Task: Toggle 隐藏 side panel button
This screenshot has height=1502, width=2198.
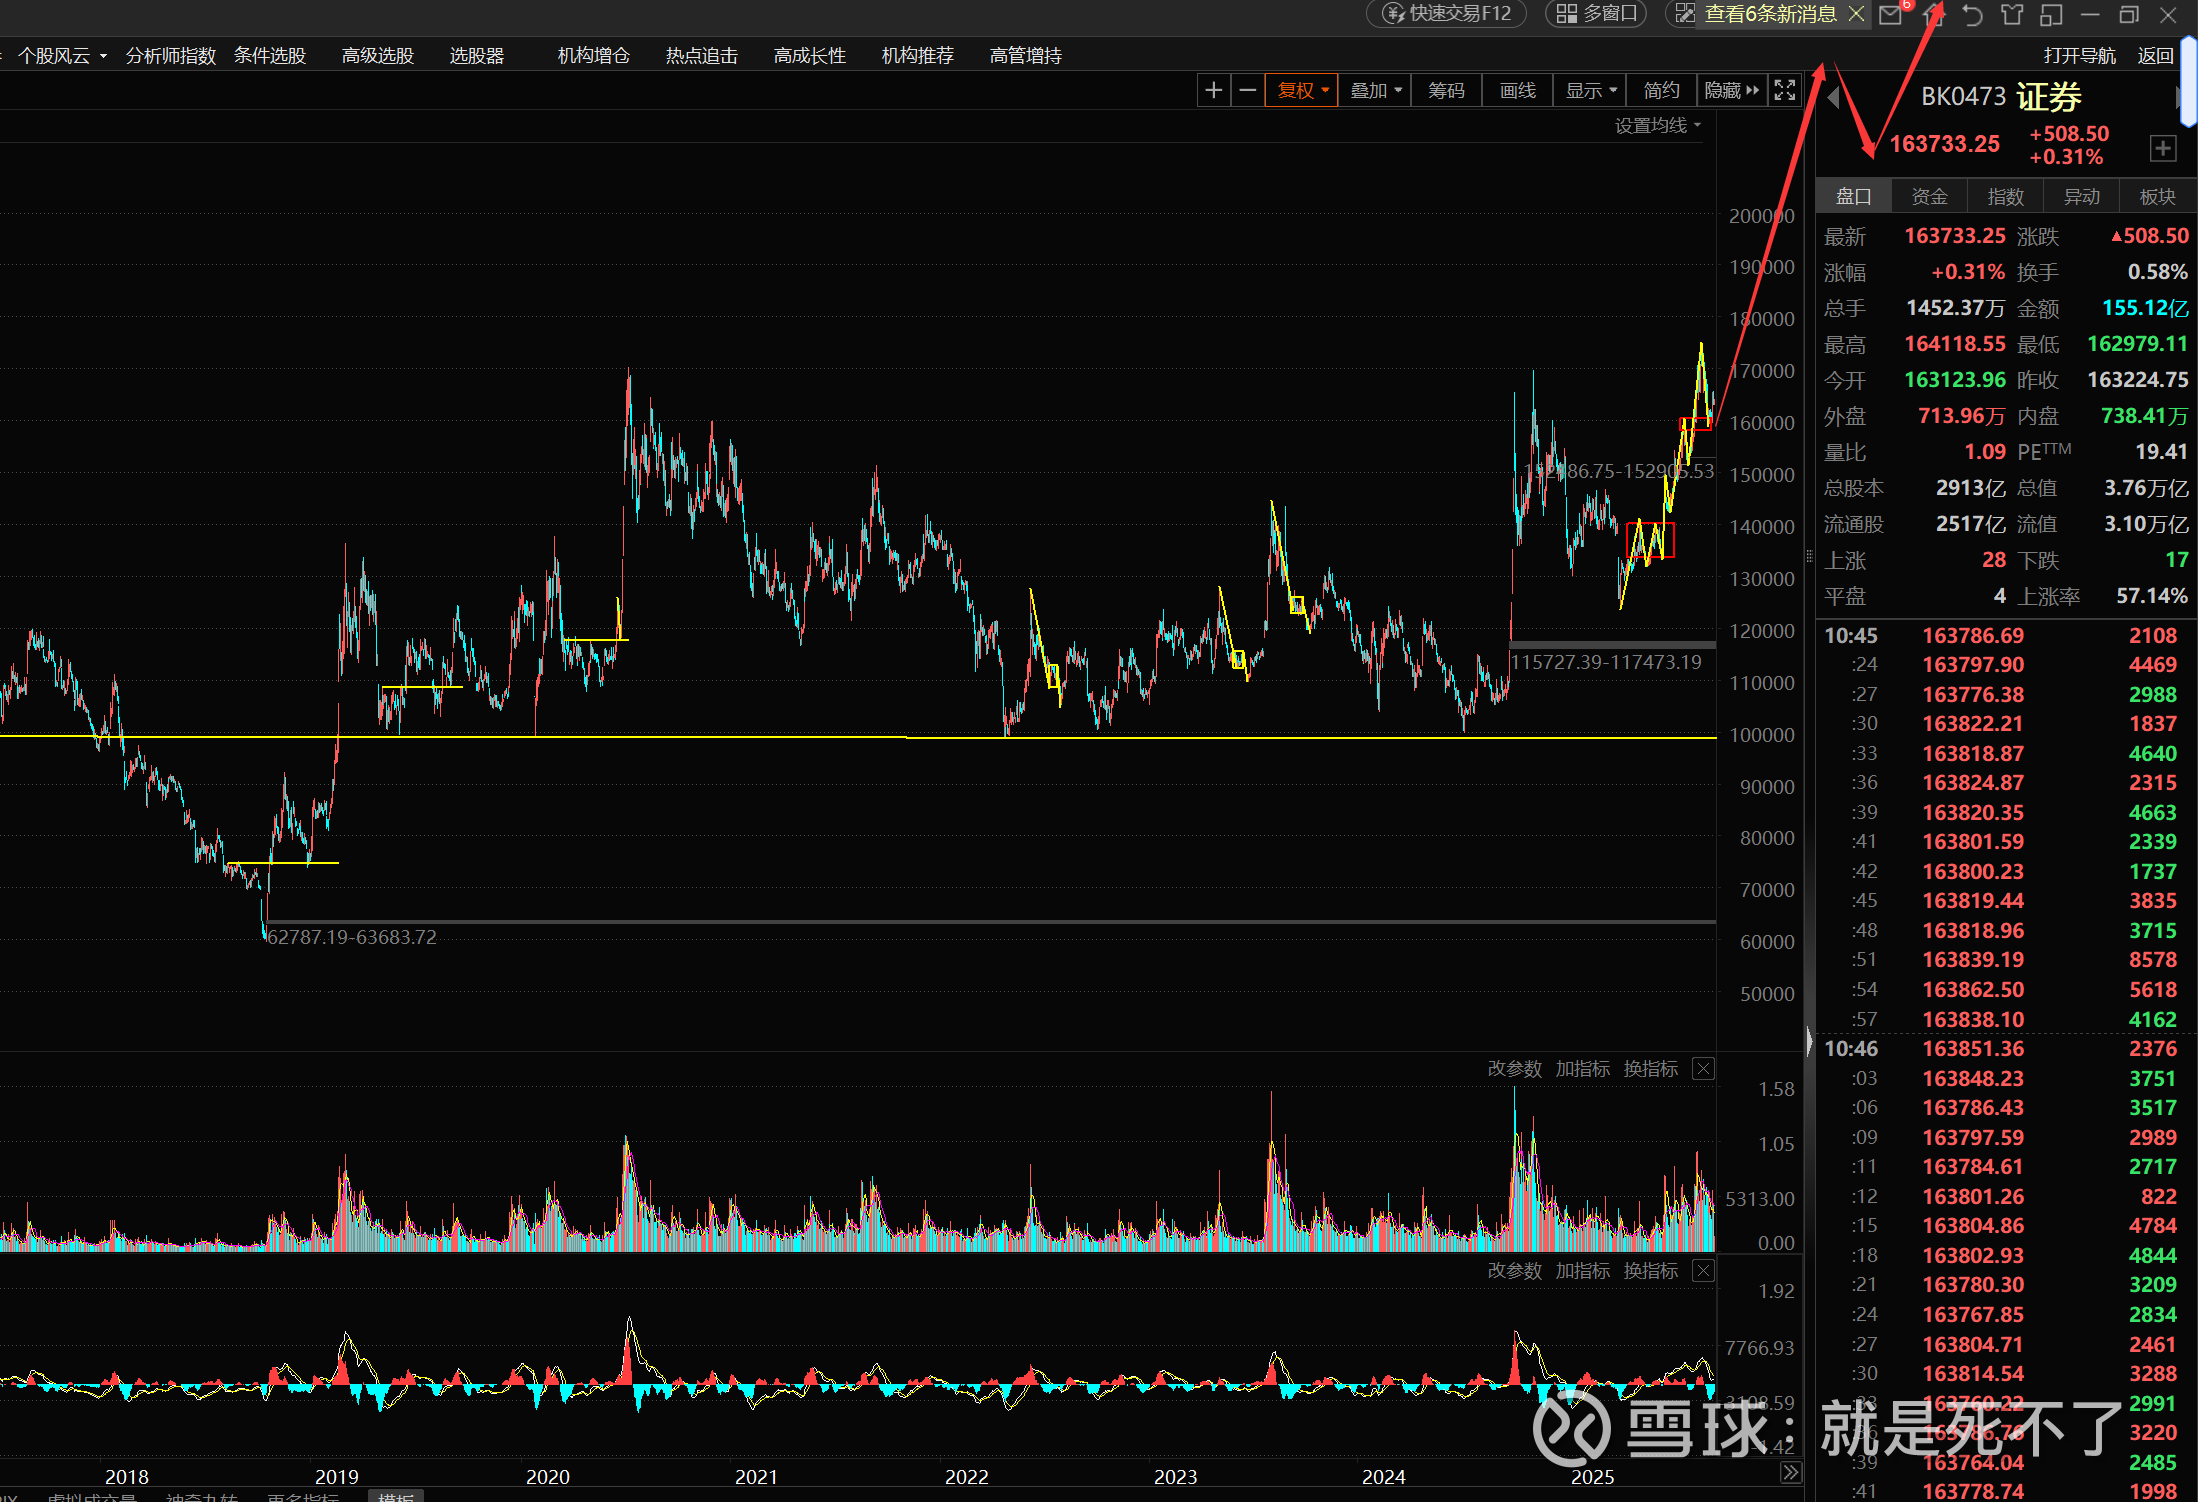Action: coord(1731,91)
